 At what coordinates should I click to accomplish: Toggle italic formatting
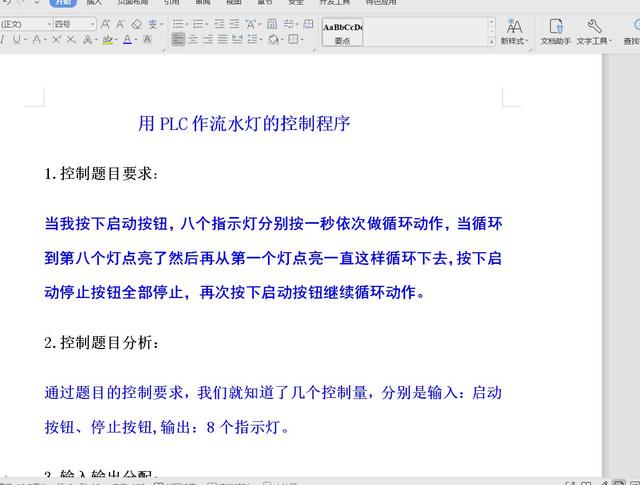tap(2, 39)
